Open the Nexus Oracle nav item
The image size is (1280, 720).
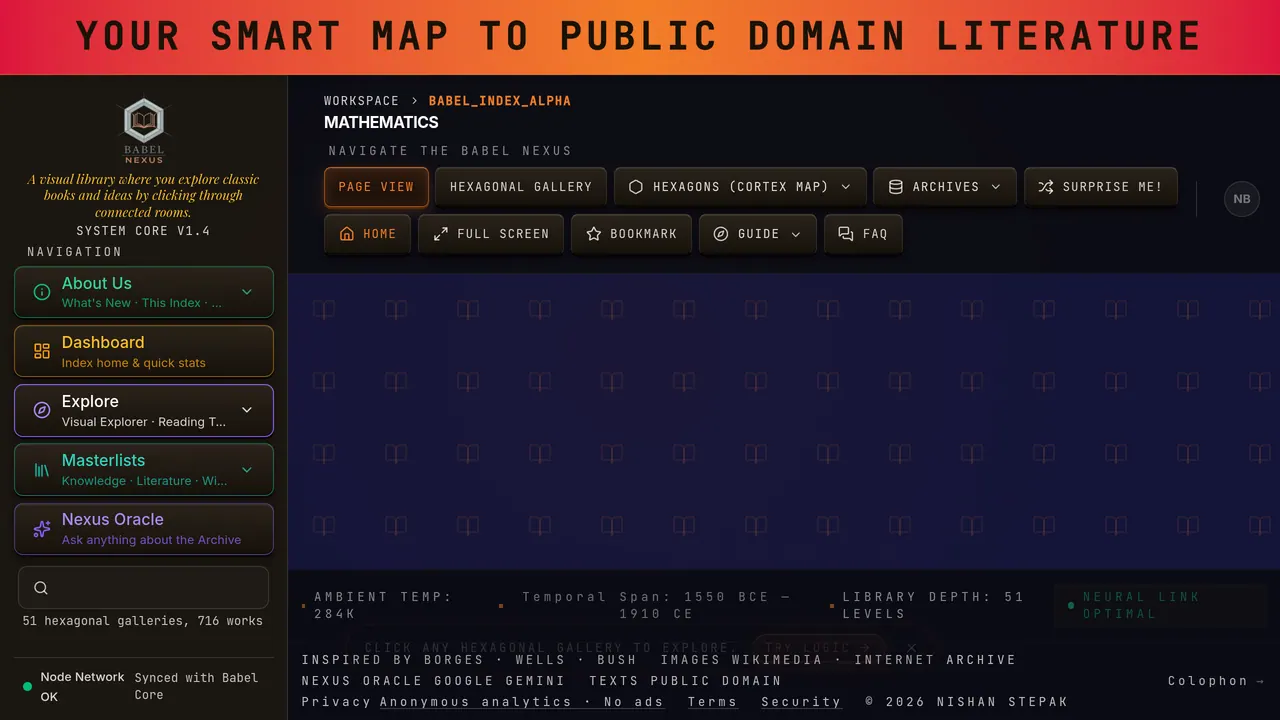(144, 529)
